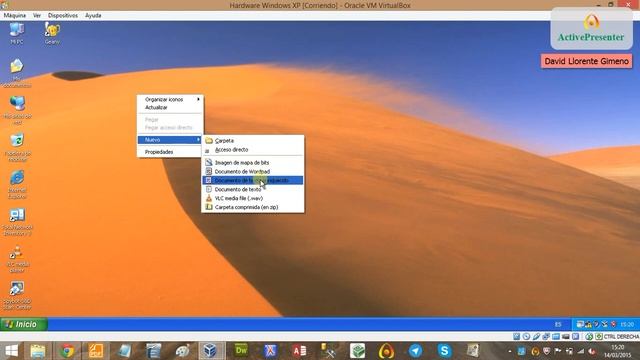Image resolution: width=640 pixels, height=360 pixels.
Task: Click the optical disc indicator in VirtualBox status bar
Action: coord(527,336)
